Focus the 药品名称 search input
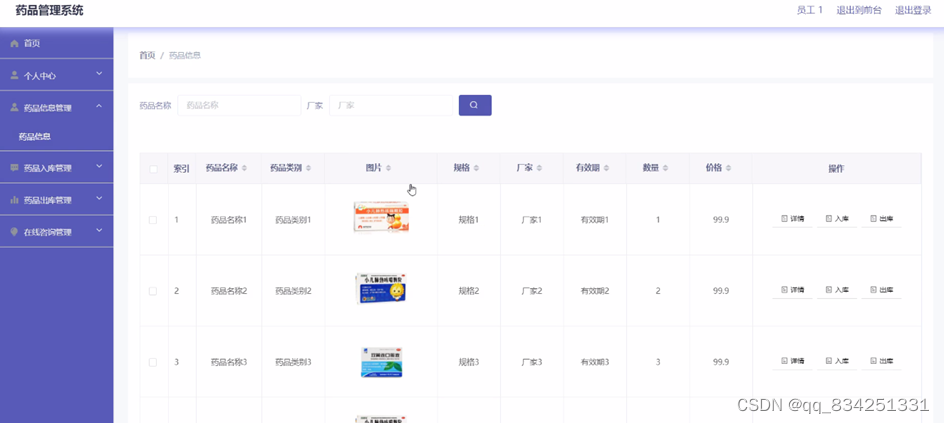The image size is (944, 423). coord(239,105)
